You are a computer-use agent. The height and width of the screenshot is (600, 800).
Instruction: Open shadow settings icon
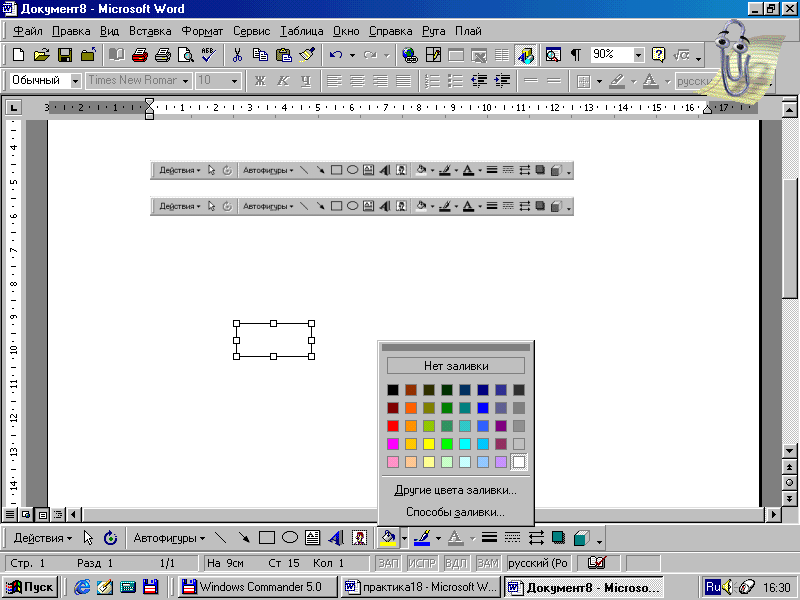pyautogui.click(x=559, y=538)
